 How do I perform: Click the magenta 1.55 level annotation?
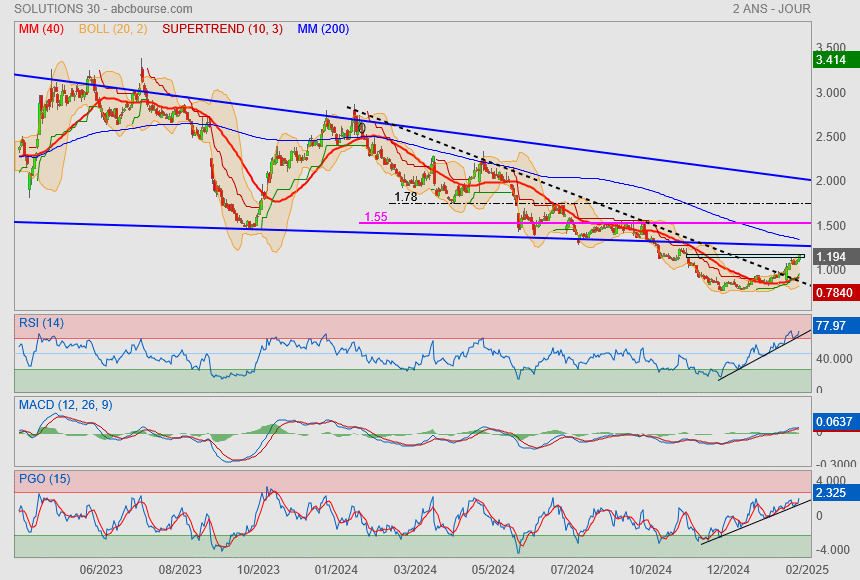tap(376, 217)
